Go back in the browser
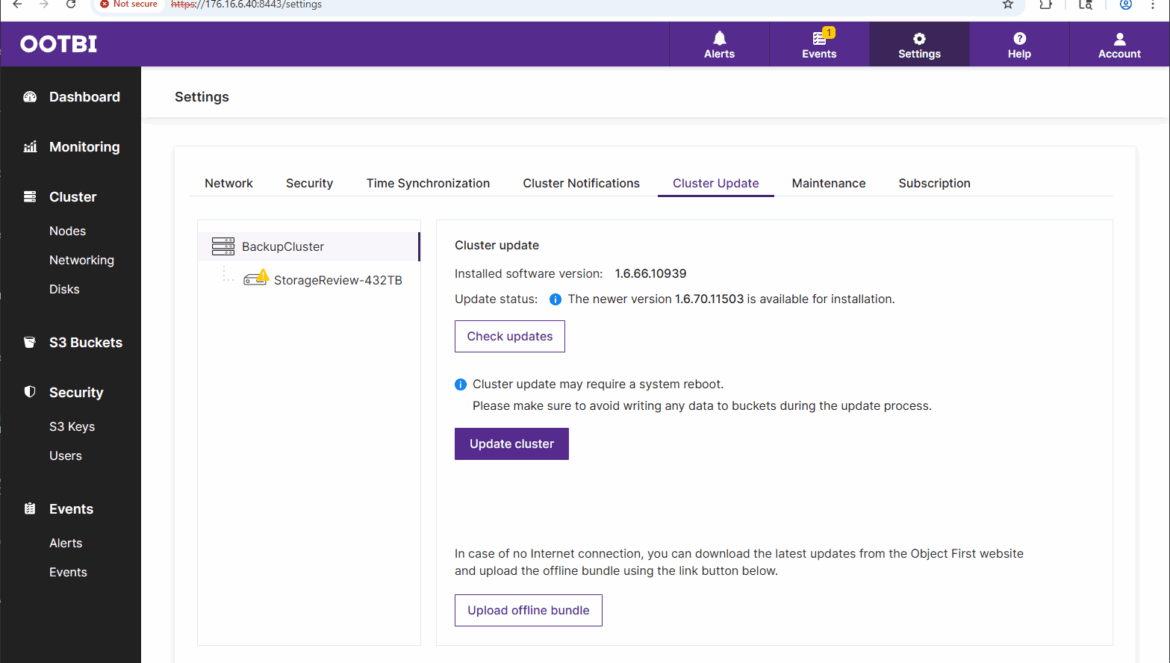 pos(17,4)
